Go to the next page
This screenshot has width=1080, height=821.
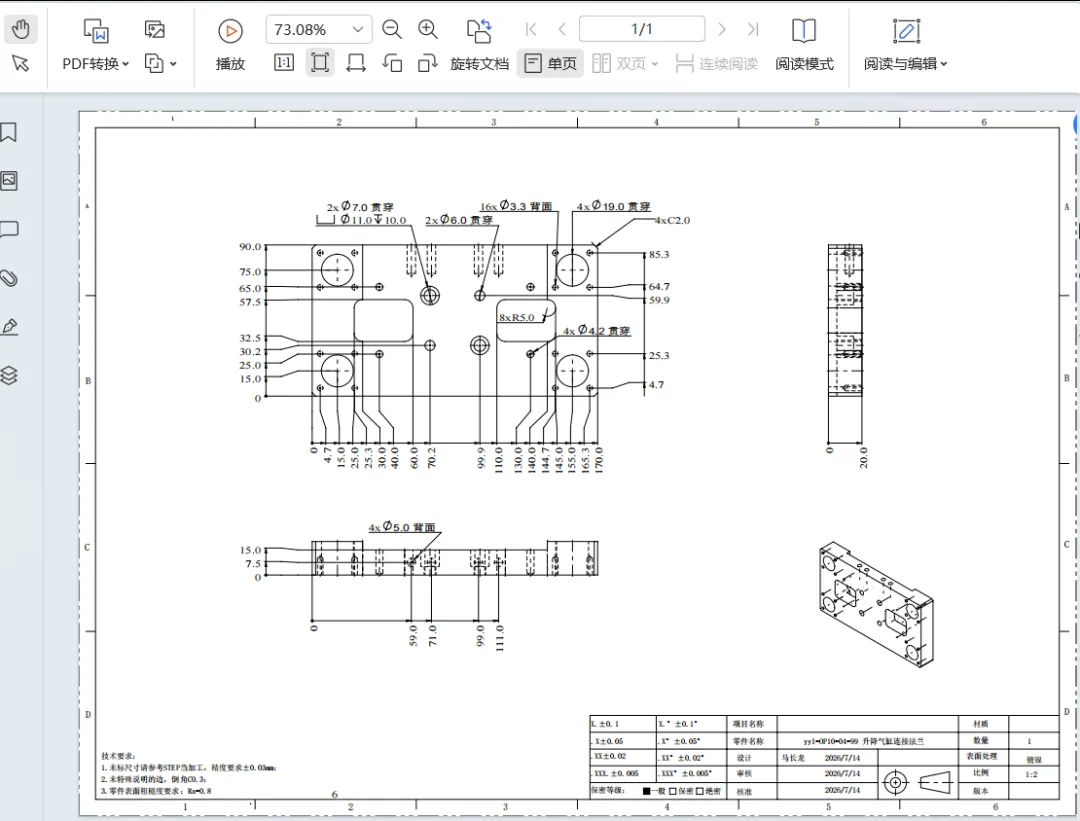(x=722, y=29)
